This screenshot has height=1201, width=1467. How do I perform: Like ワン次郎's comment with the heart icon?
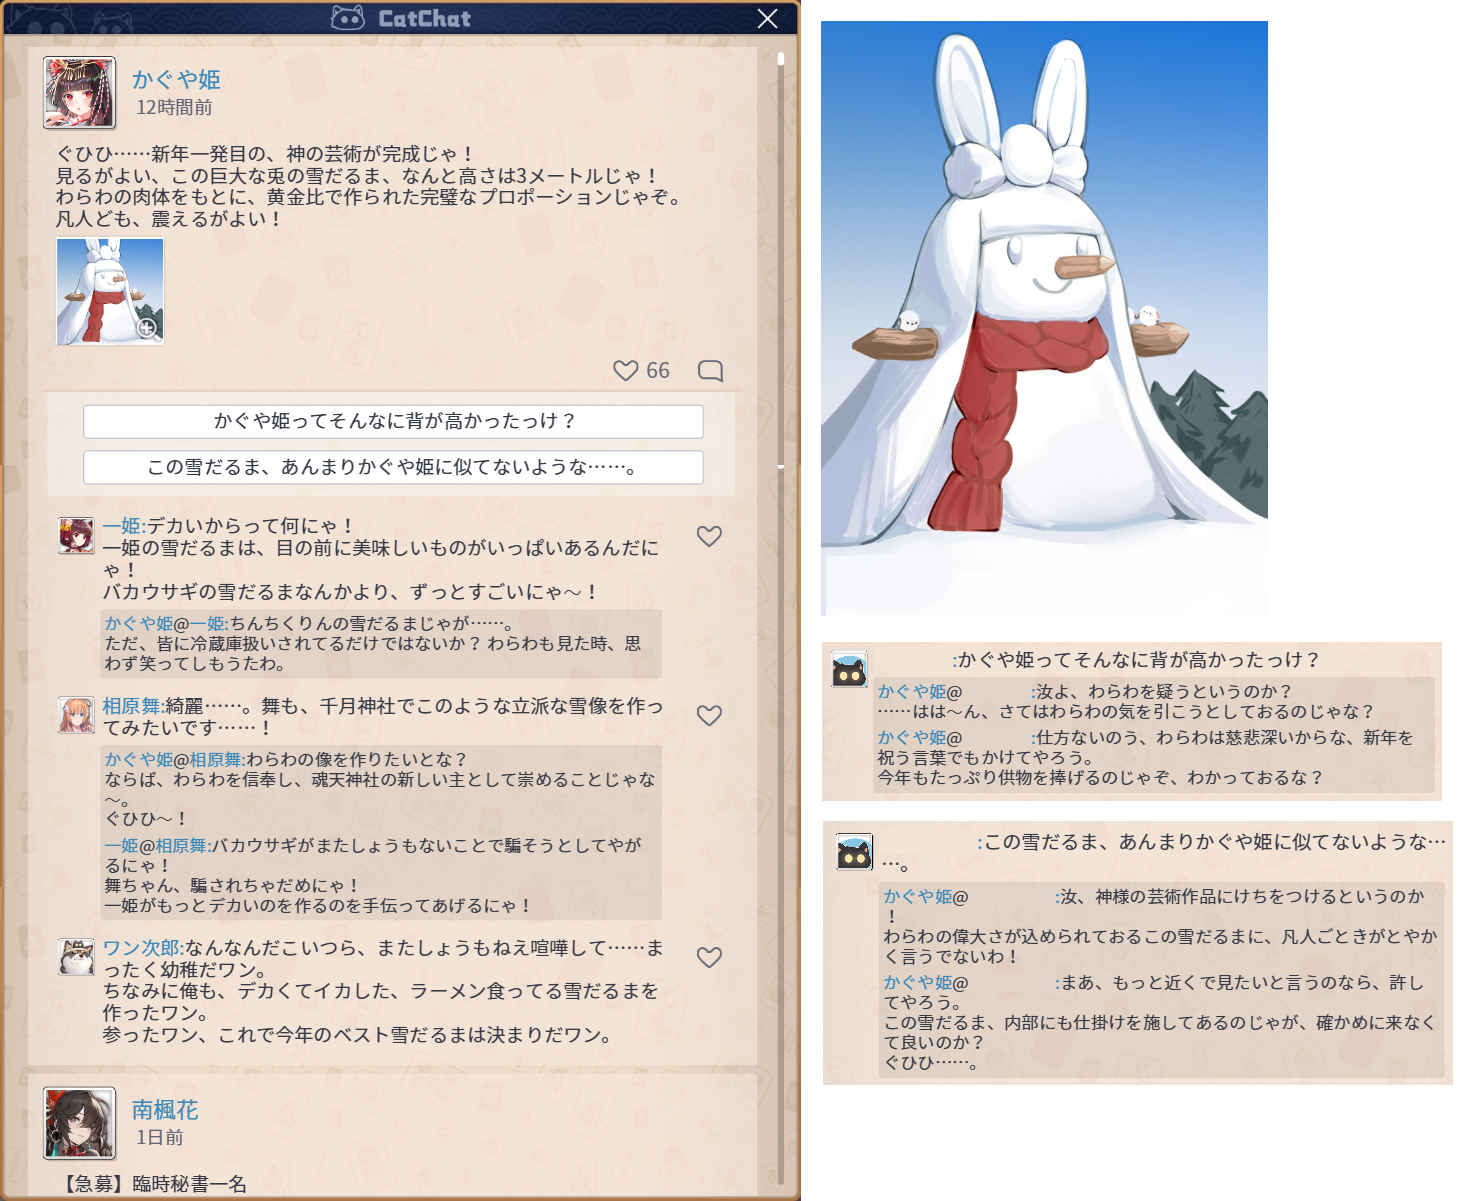pos(709,957)
